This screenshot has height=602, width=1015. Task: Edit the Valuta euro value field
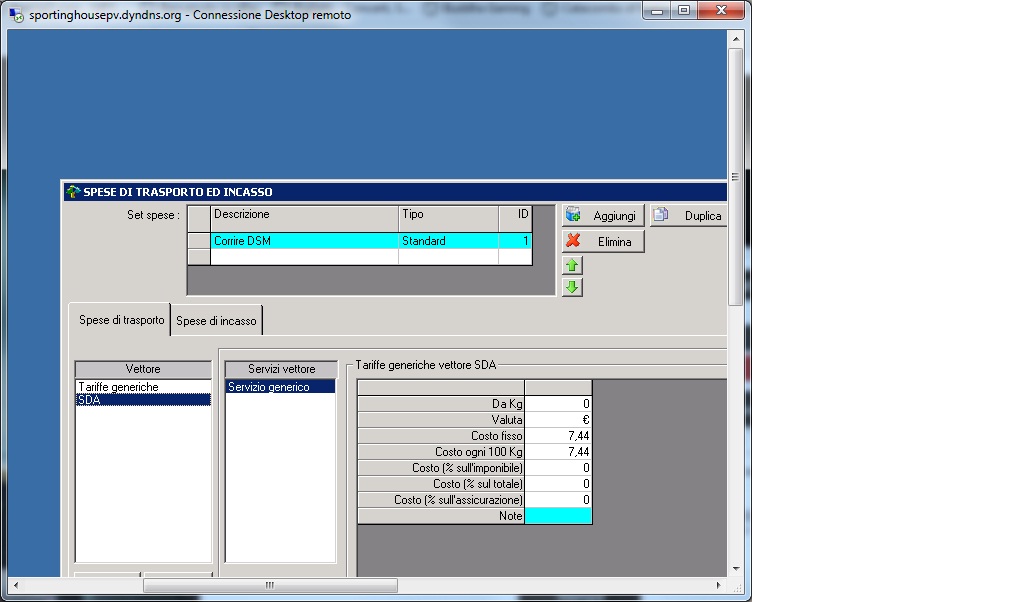[x=558, y=419]
